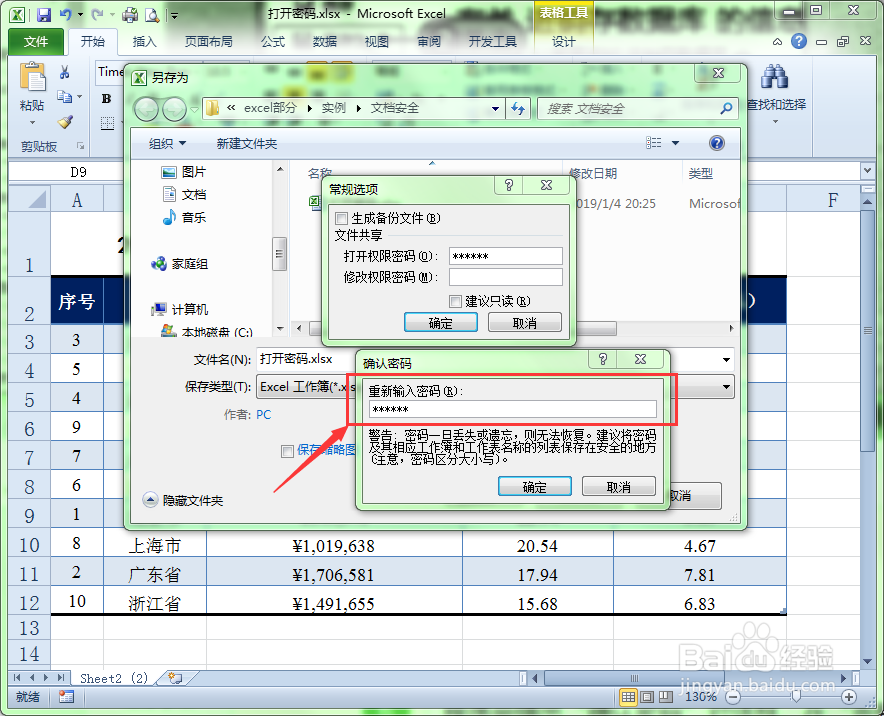Tick save thumbnail (保存缩略图) checkbox
884x716 pixels.
[288, 451]
